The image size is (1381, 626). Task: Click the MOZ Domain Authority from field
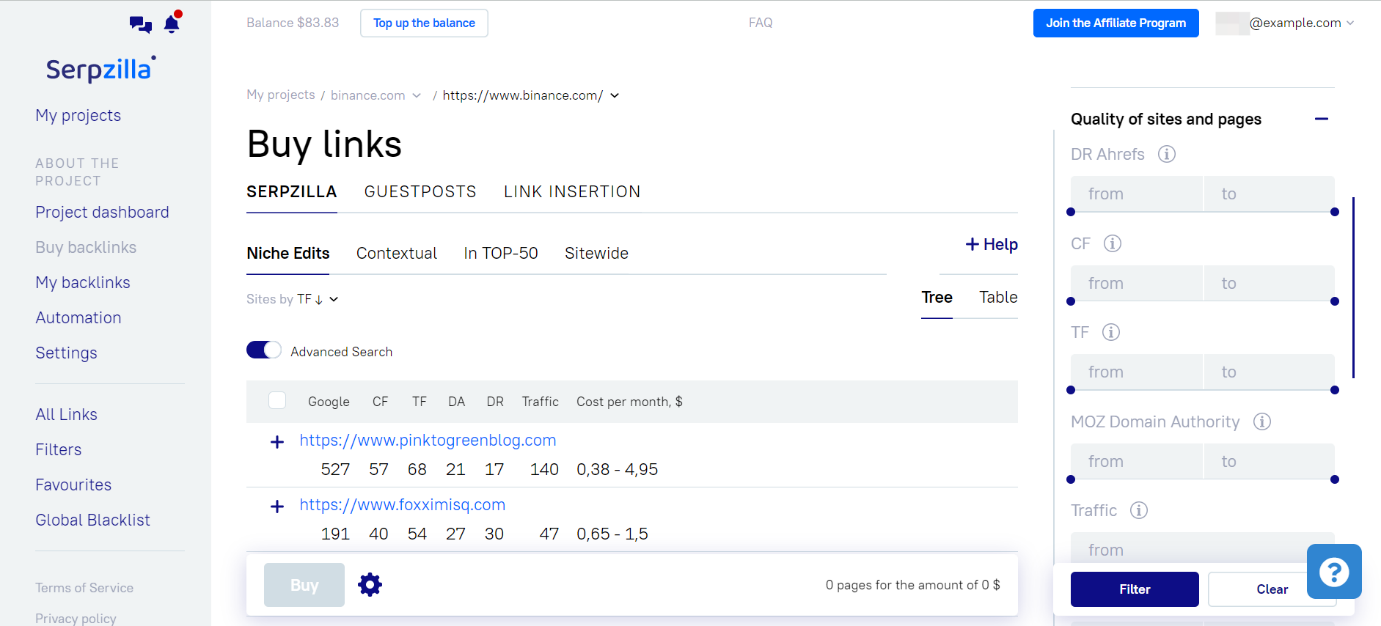click(x=1136, y=461)
